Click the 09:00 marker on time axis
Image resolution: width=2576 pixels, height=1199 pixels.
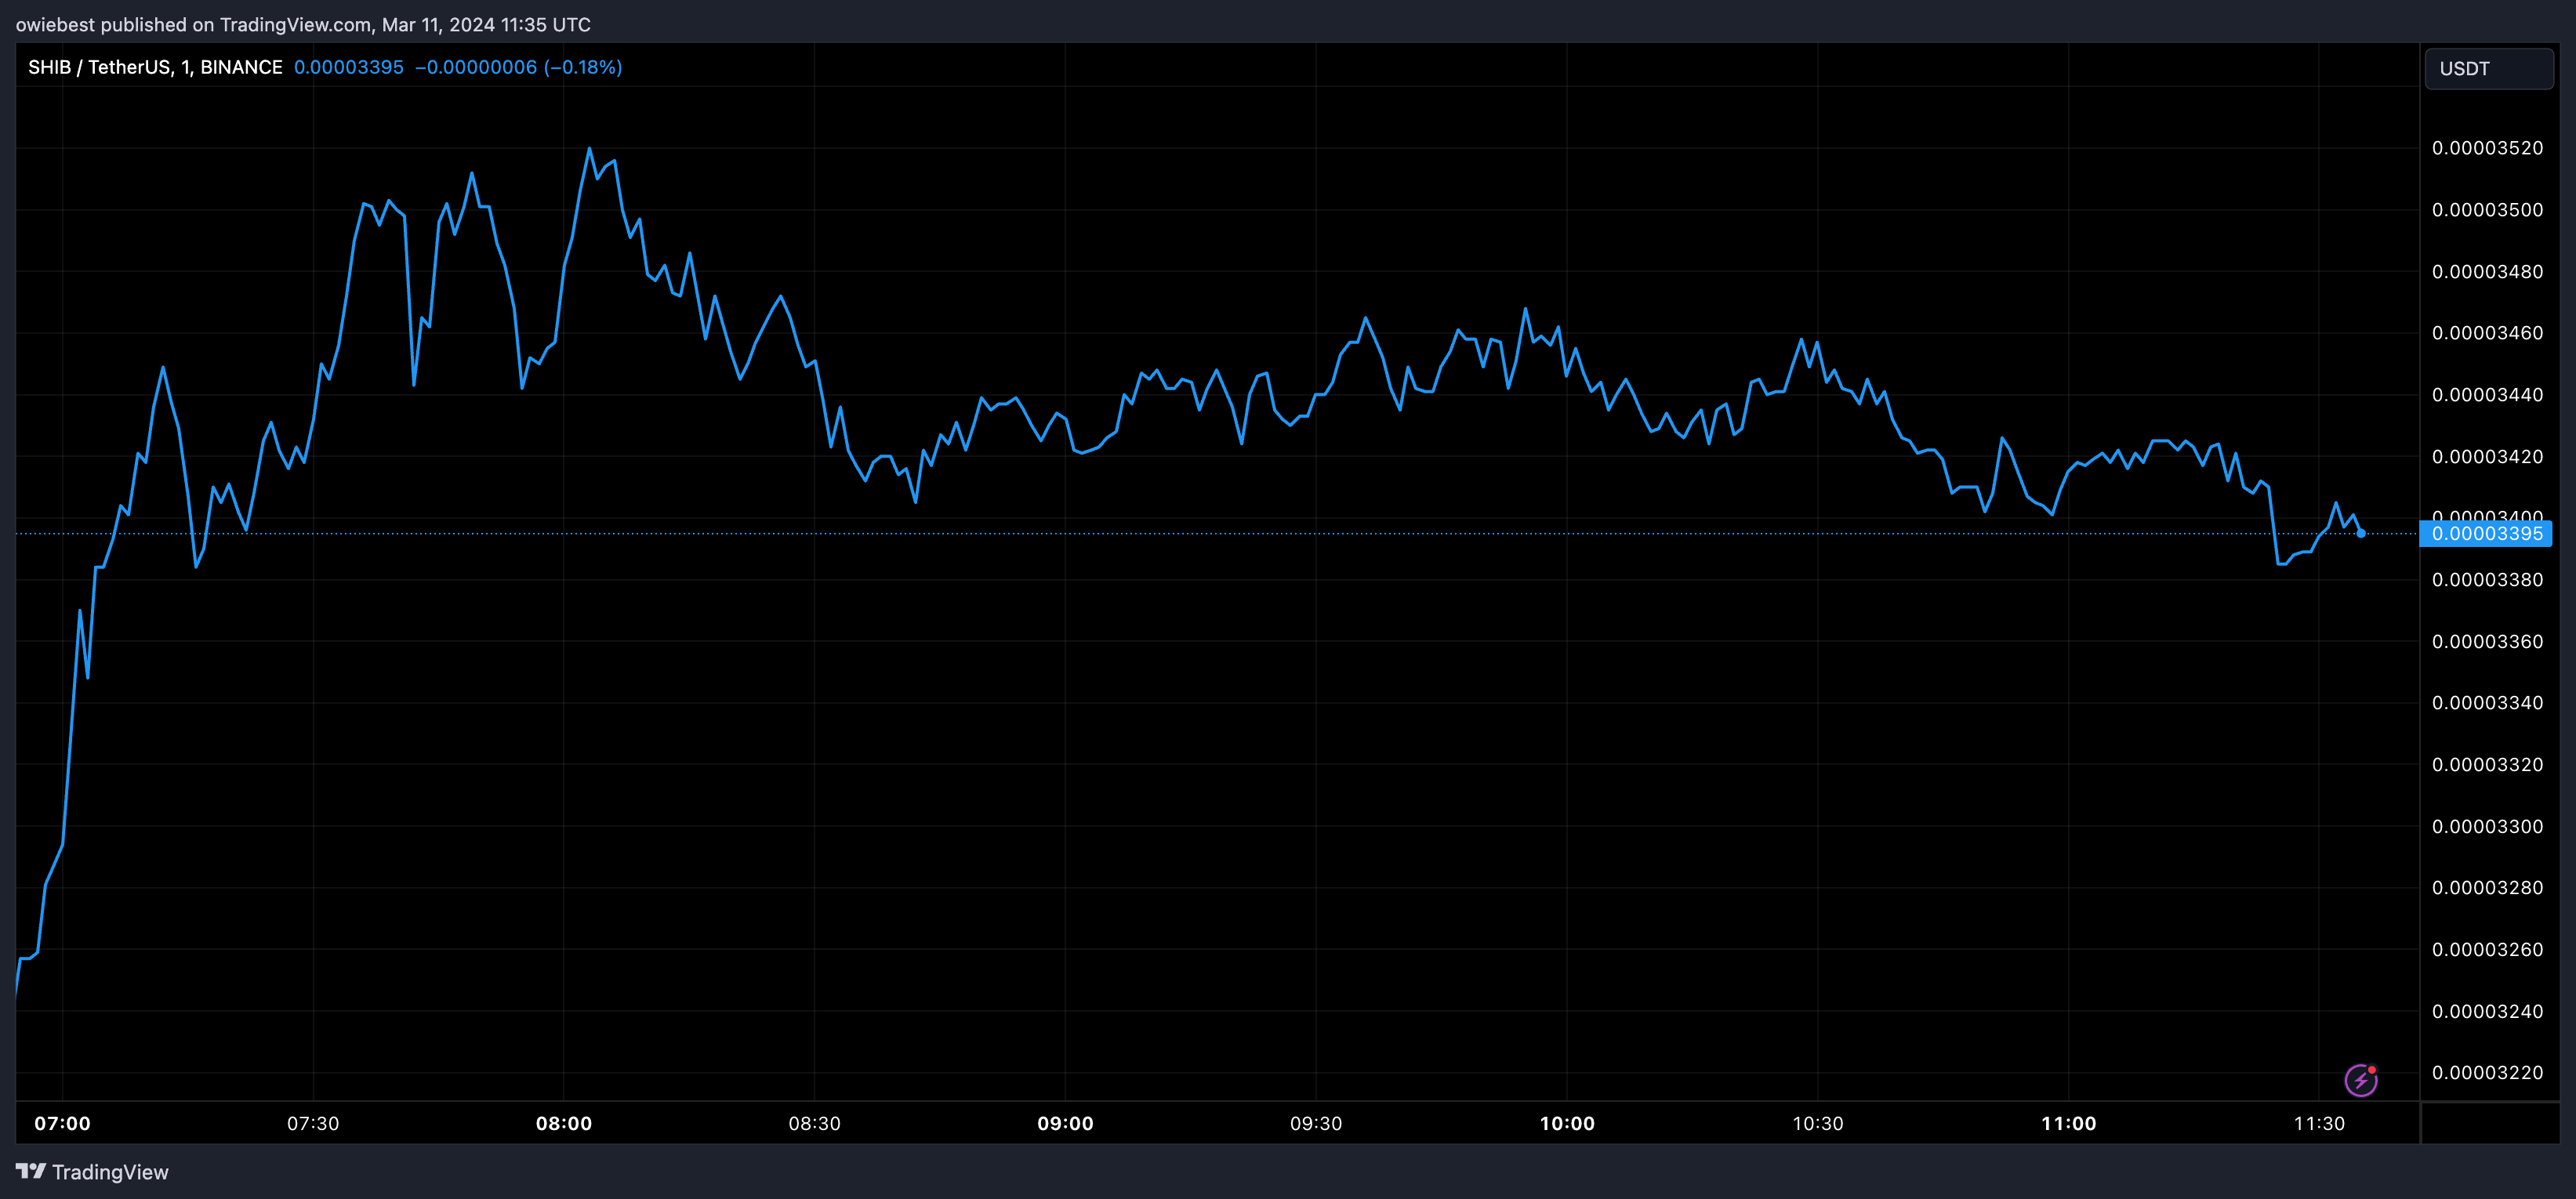(1065, 1124)
